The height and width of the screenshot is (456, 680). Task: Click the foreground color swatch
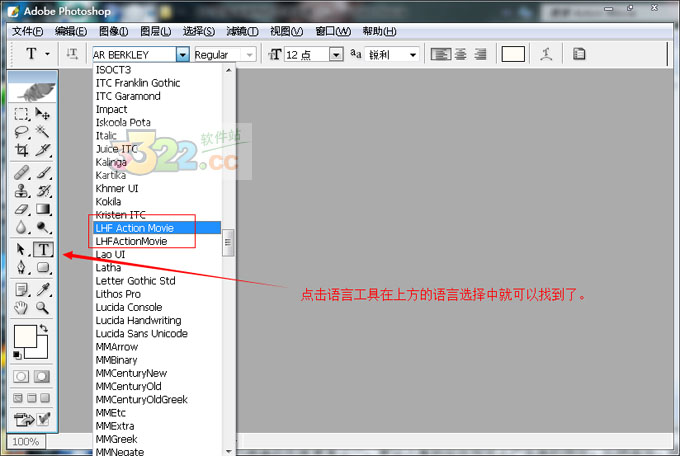pos(25,337)
